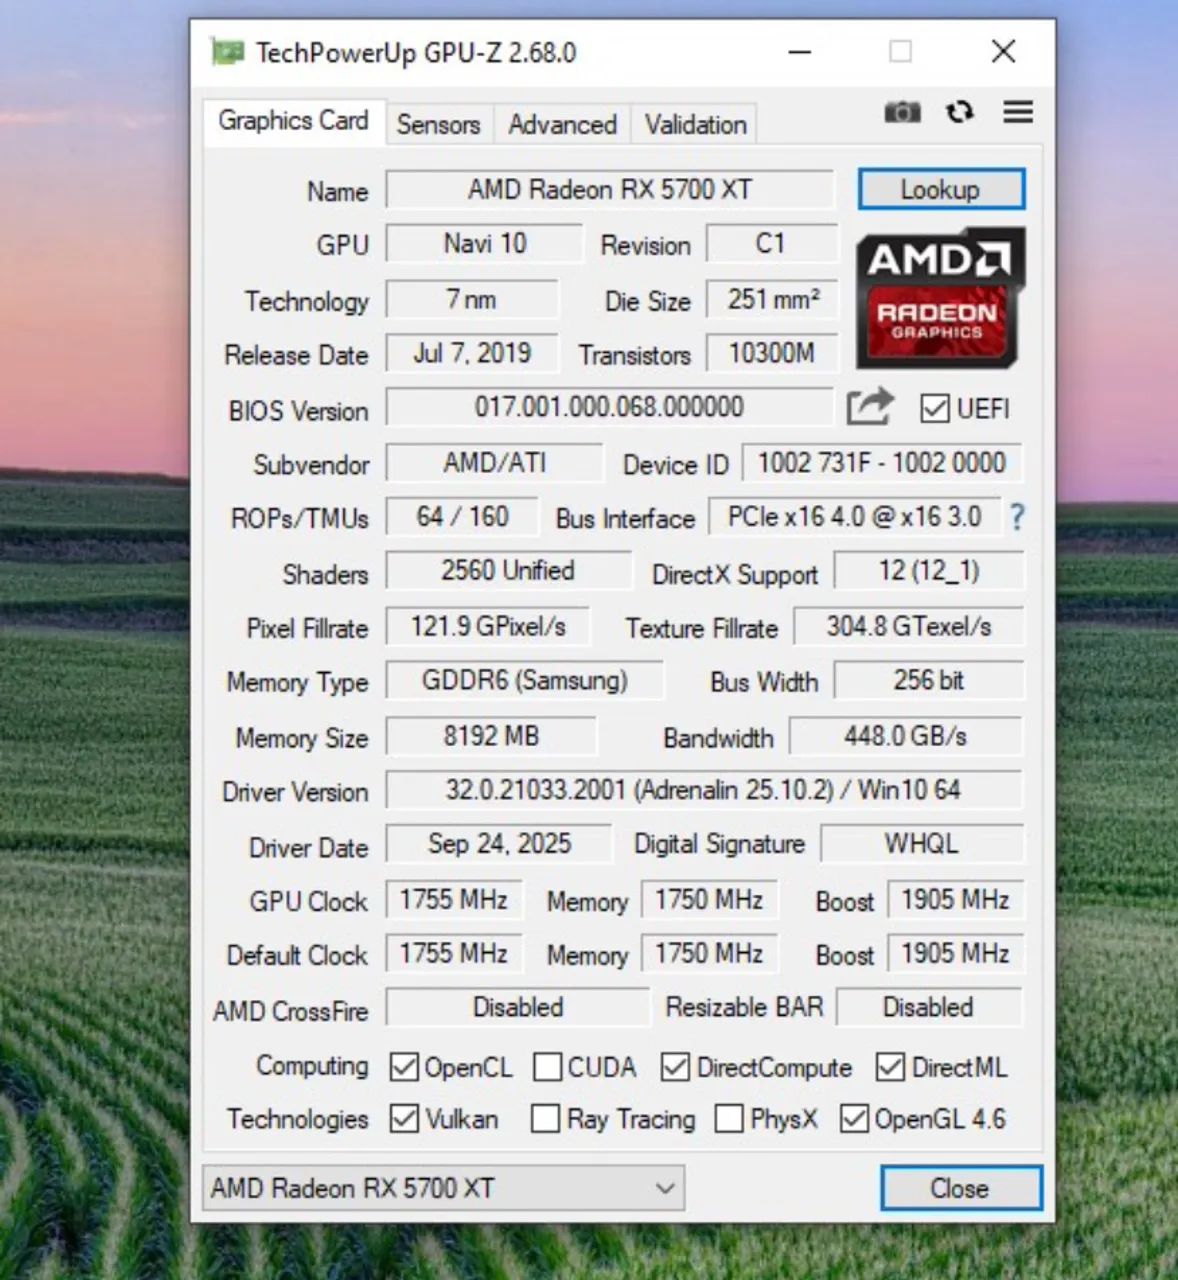
Task: Toggle the OpenCL checkbox
Action: coord(404,1067)
